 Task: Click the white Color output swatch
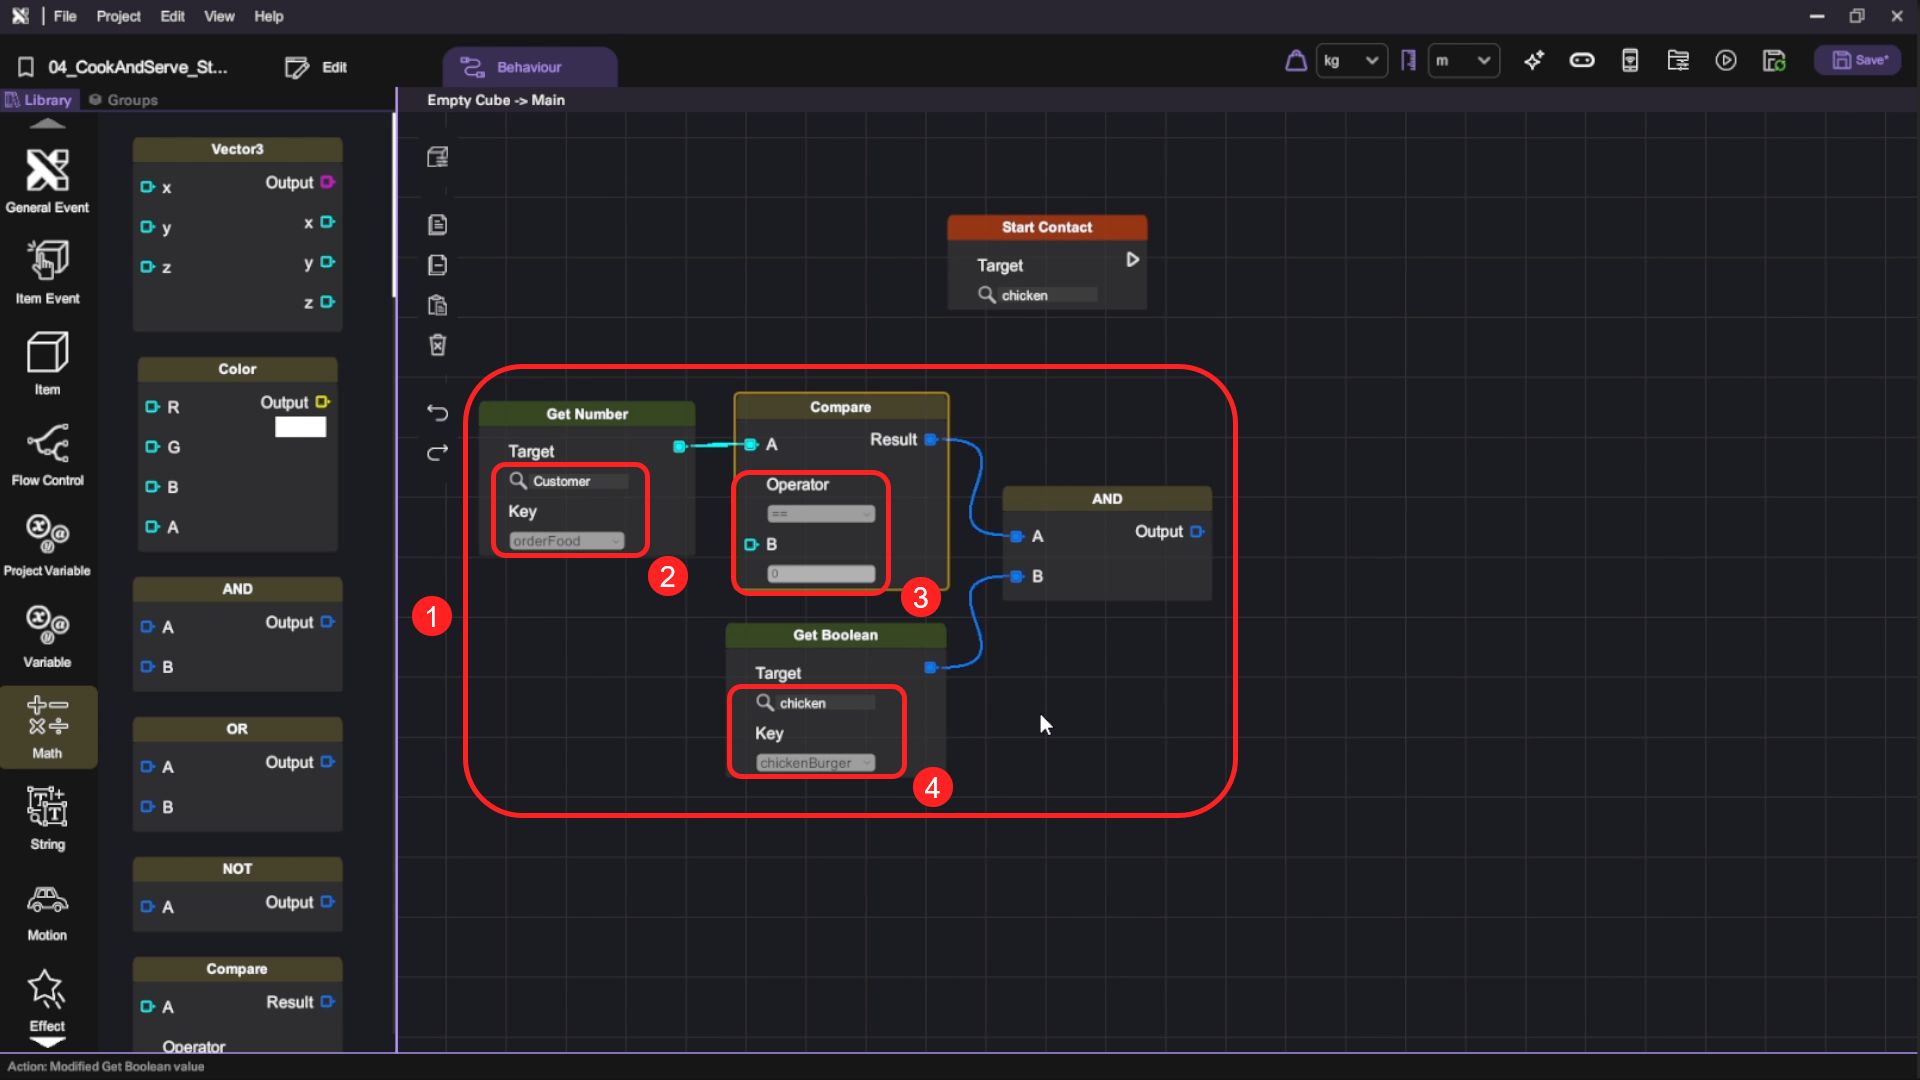coord(300,427)
